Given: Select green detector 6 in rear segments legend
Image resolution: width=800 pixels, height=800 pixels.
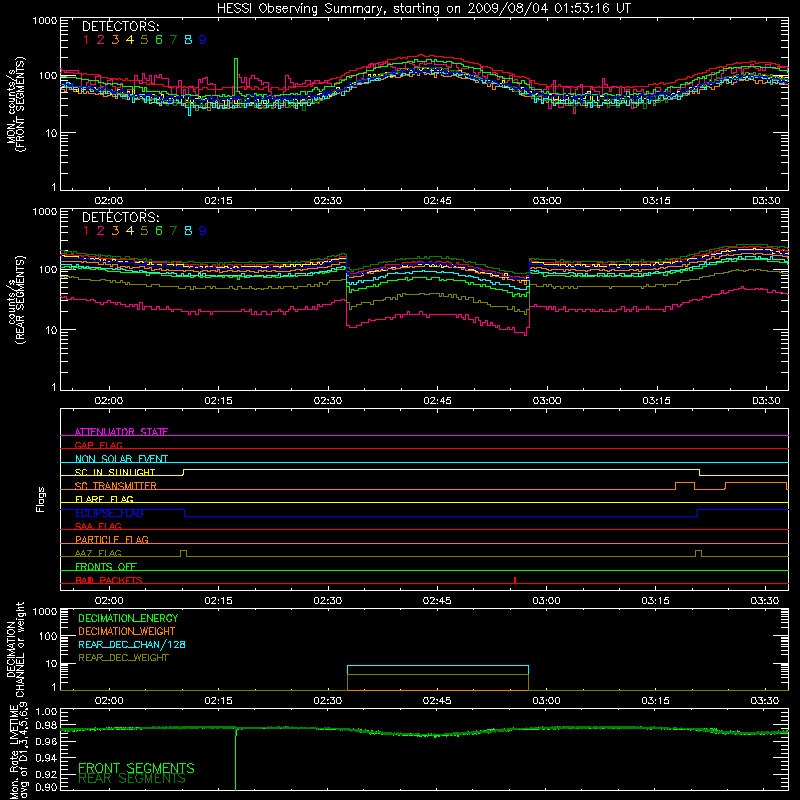Looking at the screenshot, I should 159,231.
